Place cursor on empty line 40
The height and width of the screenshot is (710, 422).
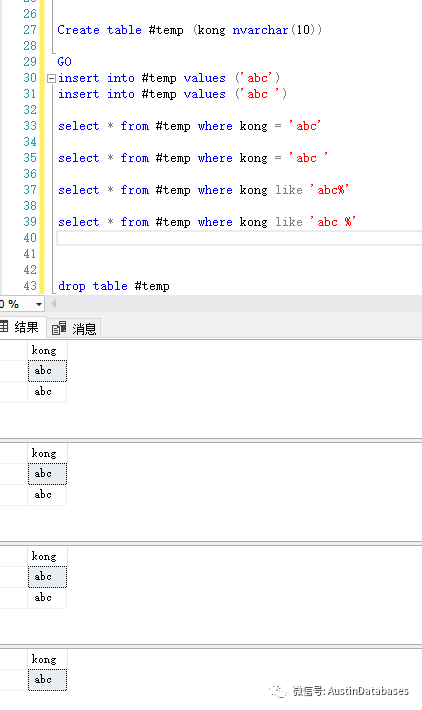pos(239,238)
